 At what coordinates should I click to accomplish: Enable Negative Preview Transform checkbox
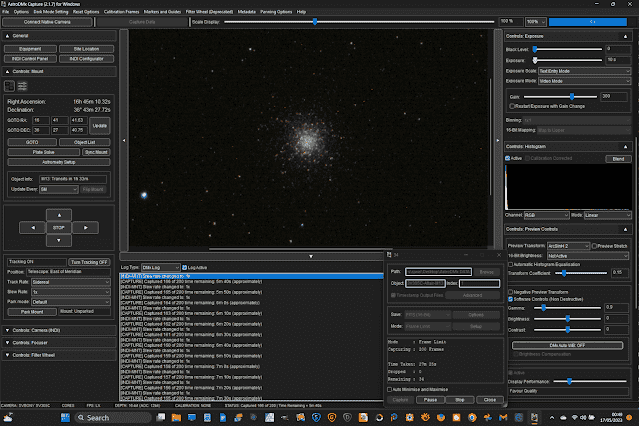511,290
